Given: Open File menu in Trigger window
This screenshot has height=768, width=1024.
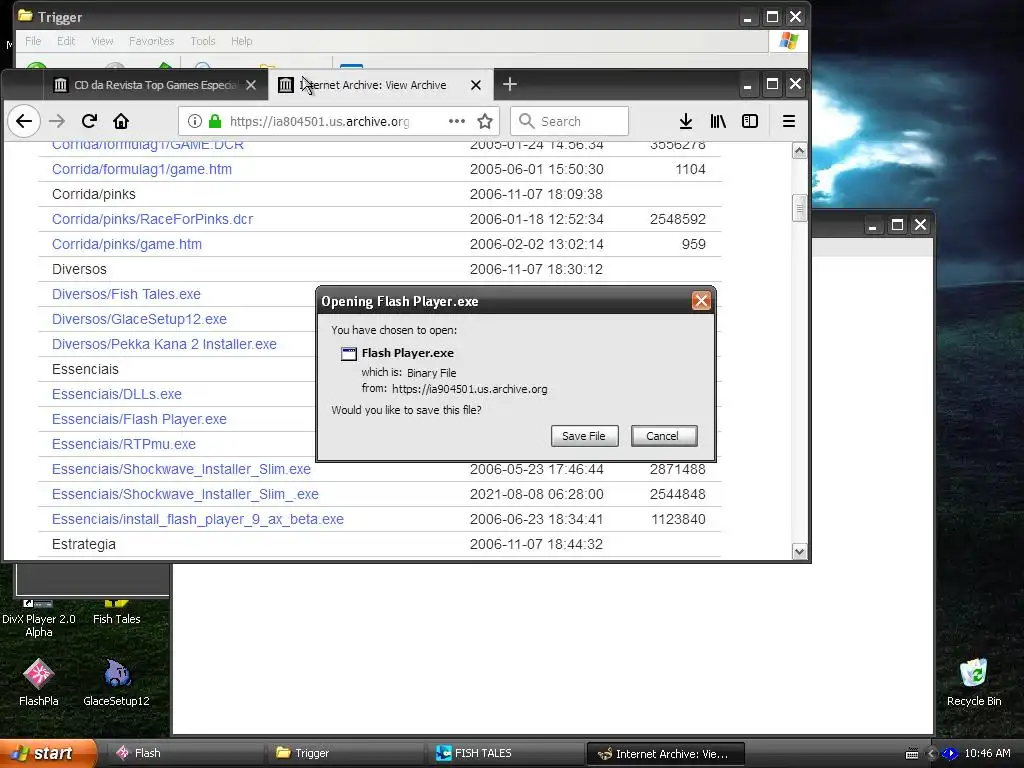Looking at the screenshot, I should 33,41.
